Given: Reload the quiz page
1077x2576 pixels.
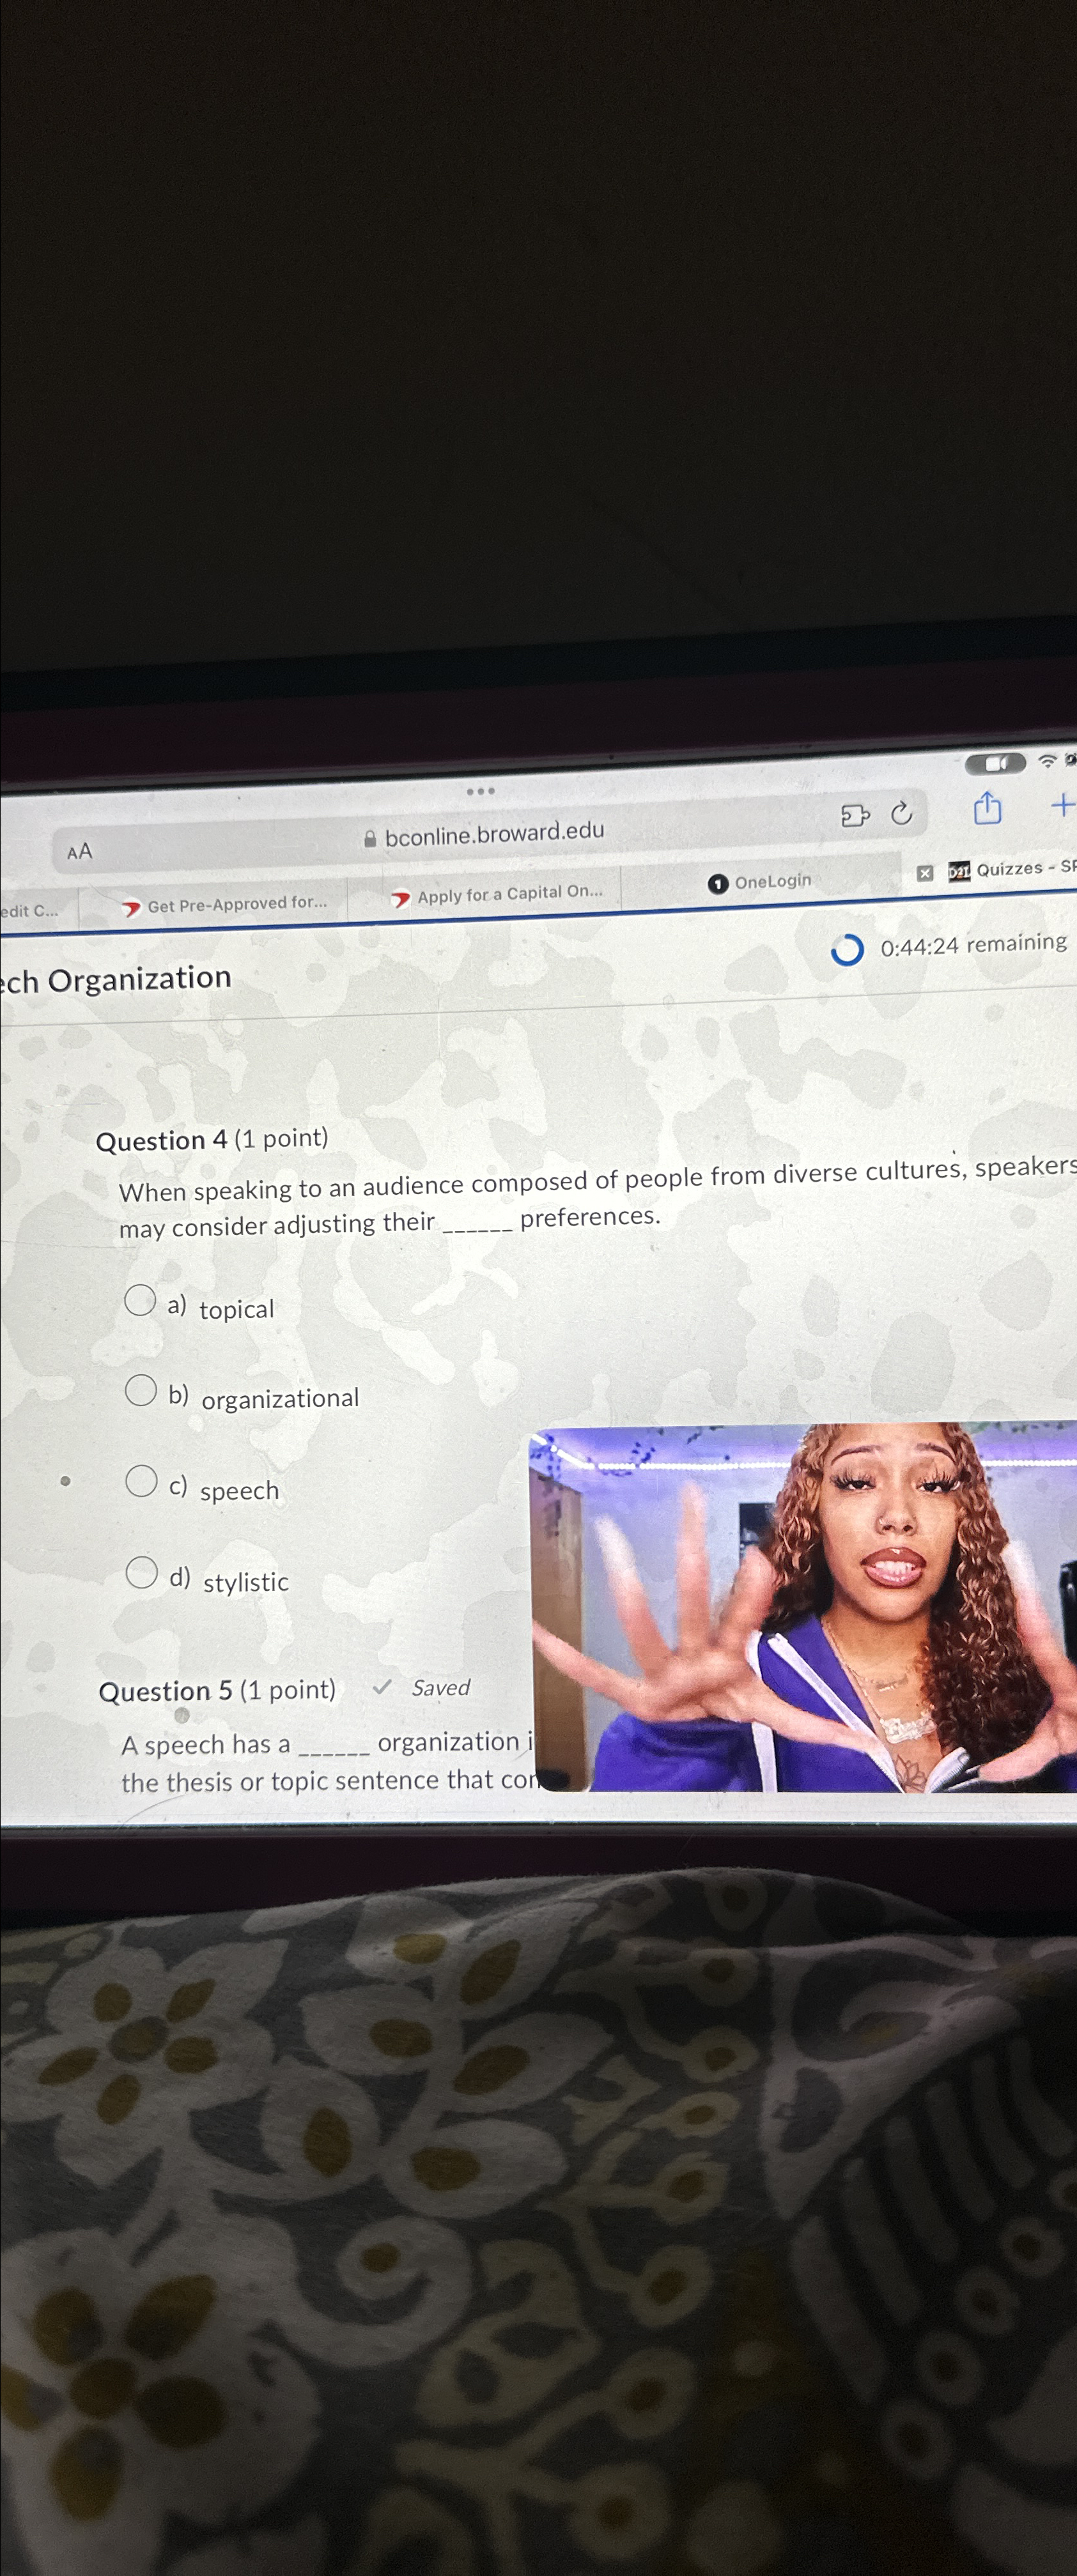Looking at the screenshot, I should pyautogui.click(x=901, y=813).
